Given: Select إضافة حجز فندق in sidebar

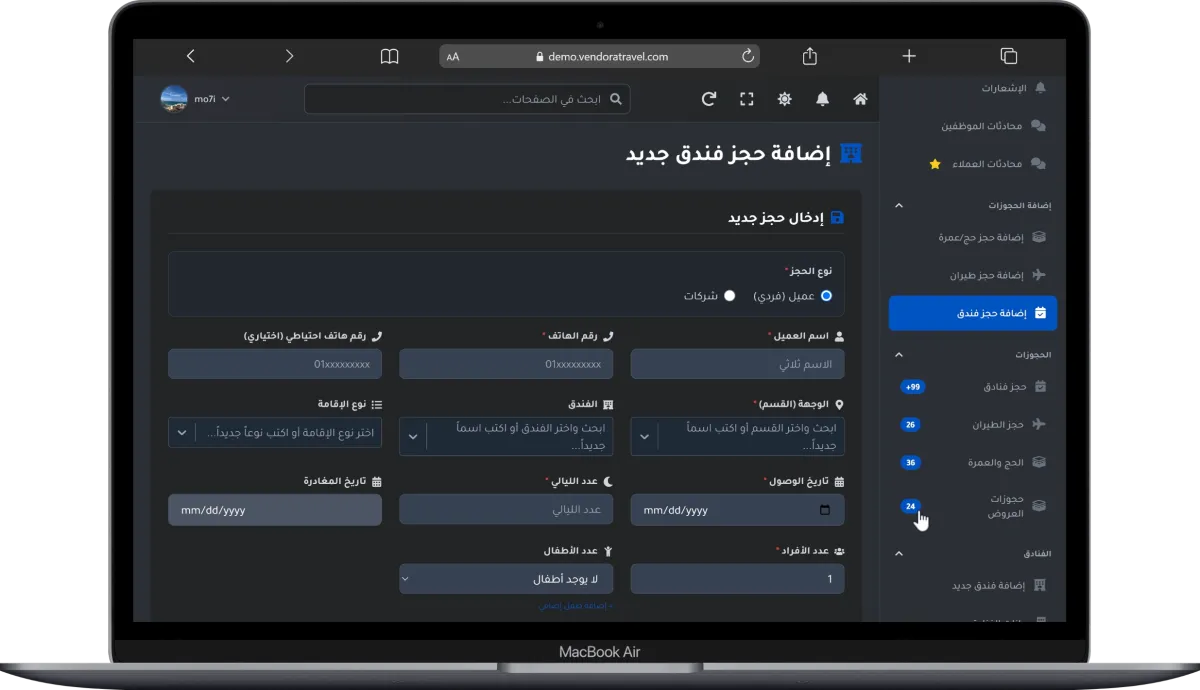Looking at the screenshot, I should pos(973,313).
